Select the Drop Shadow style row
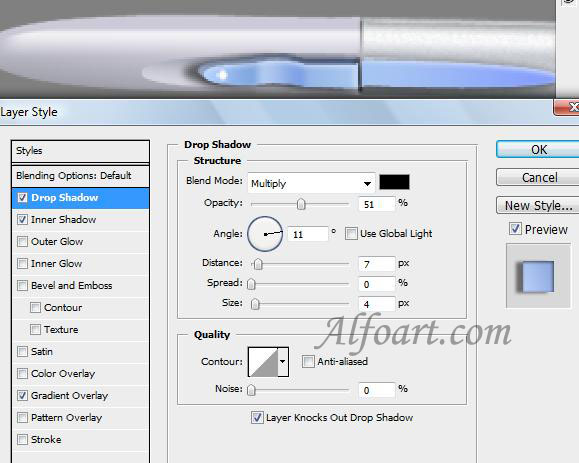Viewport: 579px width, 463px height. (80, 198)
